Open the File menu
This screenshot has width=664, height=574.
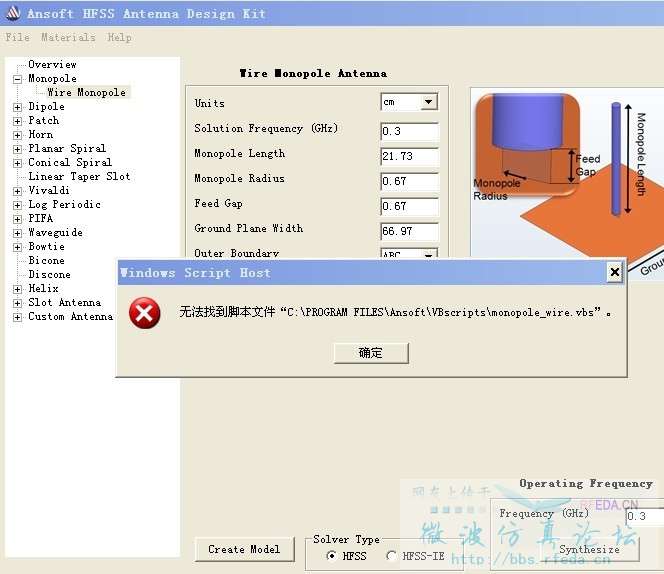(x=17, y=37)
